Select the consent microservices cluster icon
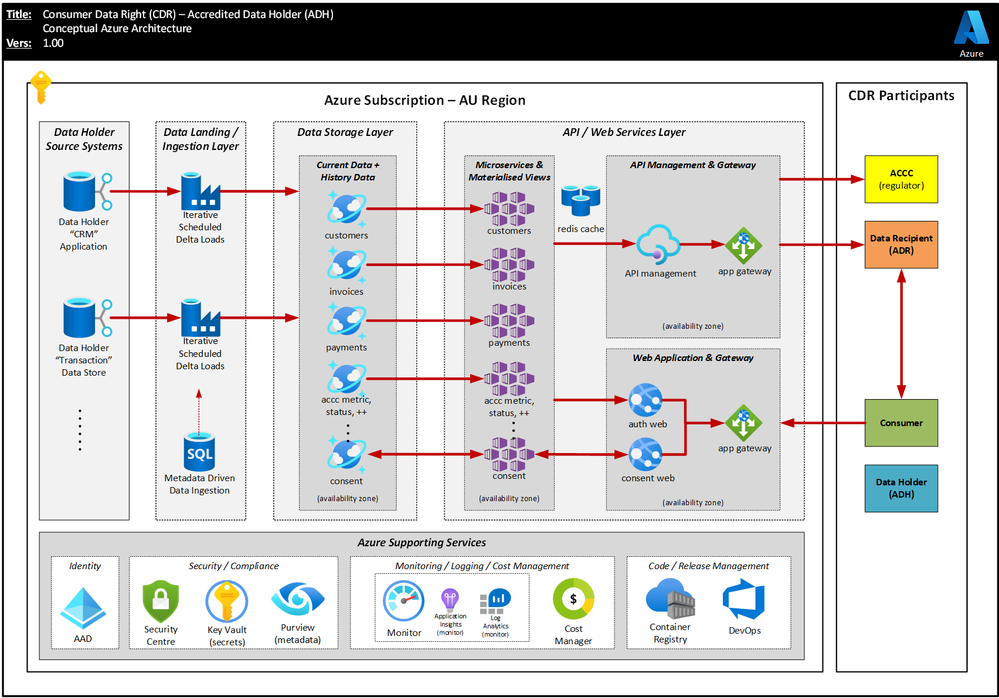This screenshot has height=698, width=999. tap(509, 453)
